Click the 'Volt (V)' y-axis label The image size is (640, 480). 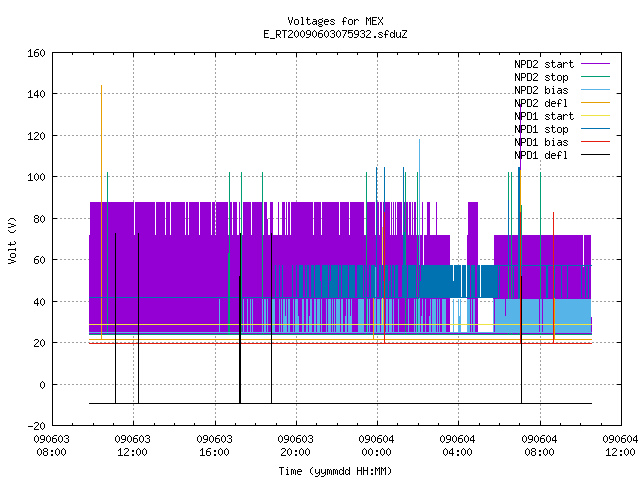pos(13,241)
